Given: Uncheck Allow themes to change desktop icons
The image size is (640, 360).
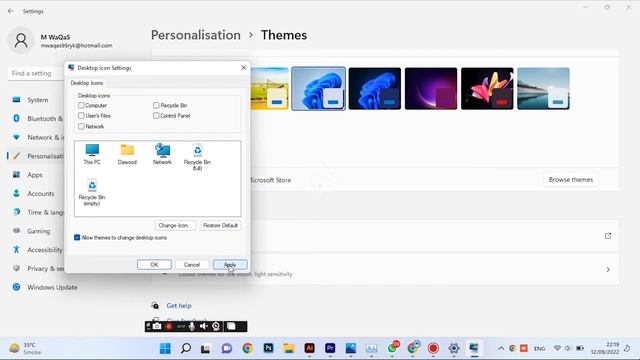Looking at the screenshot, I should [77, 238].
